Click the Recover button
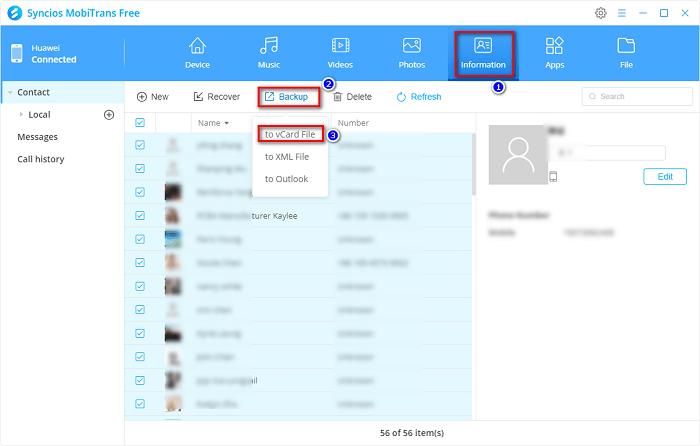 [x=217, y=97]
